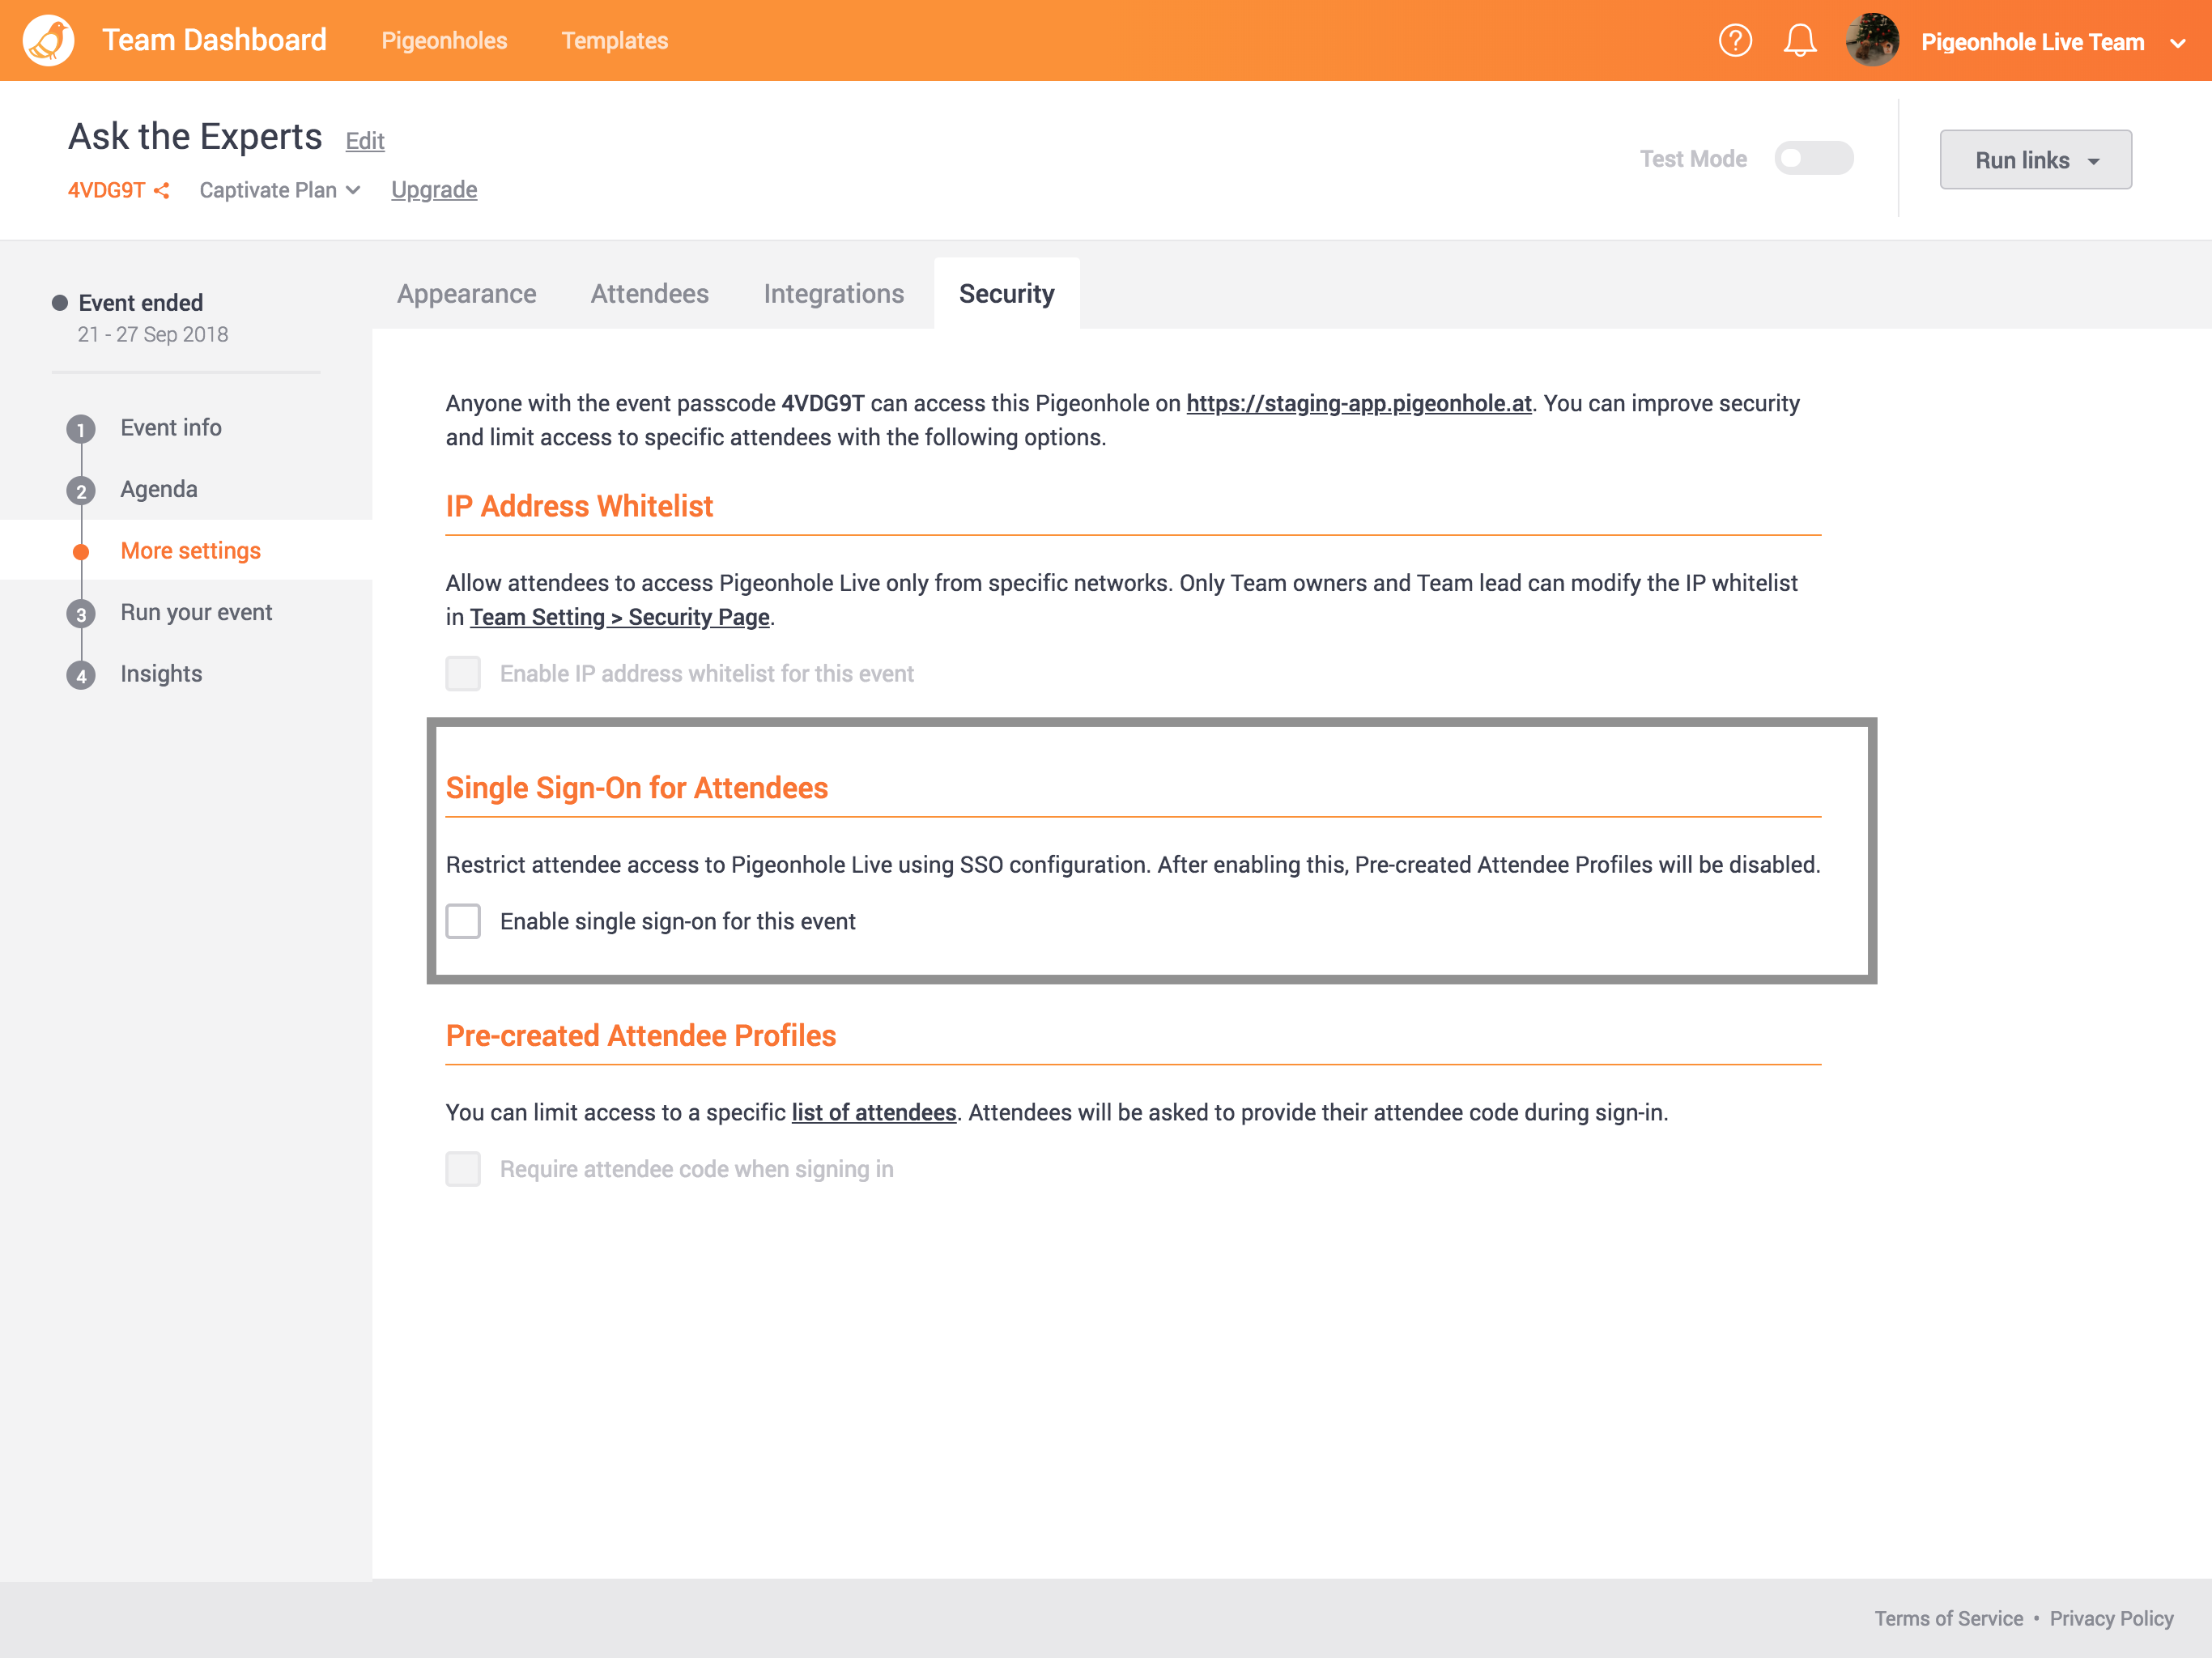2212x1658 pixels.
Task: Enable IP address whitelist checkbox
Action: 463,674
